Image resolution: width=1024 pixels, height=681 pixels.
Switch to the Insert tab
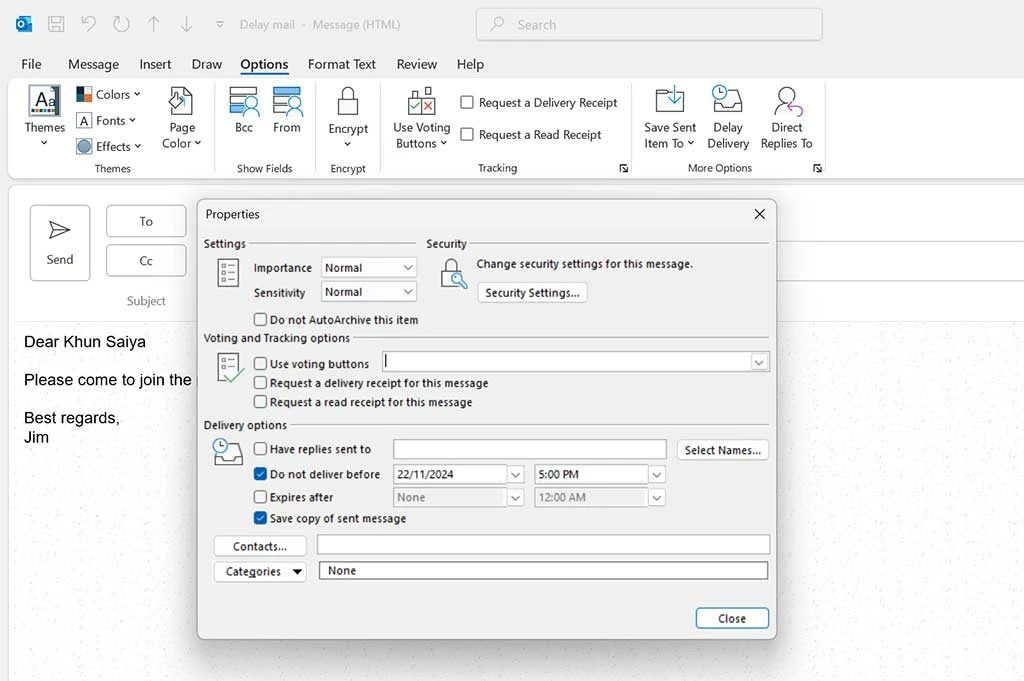pyautogui.click(x=155, y=64)
